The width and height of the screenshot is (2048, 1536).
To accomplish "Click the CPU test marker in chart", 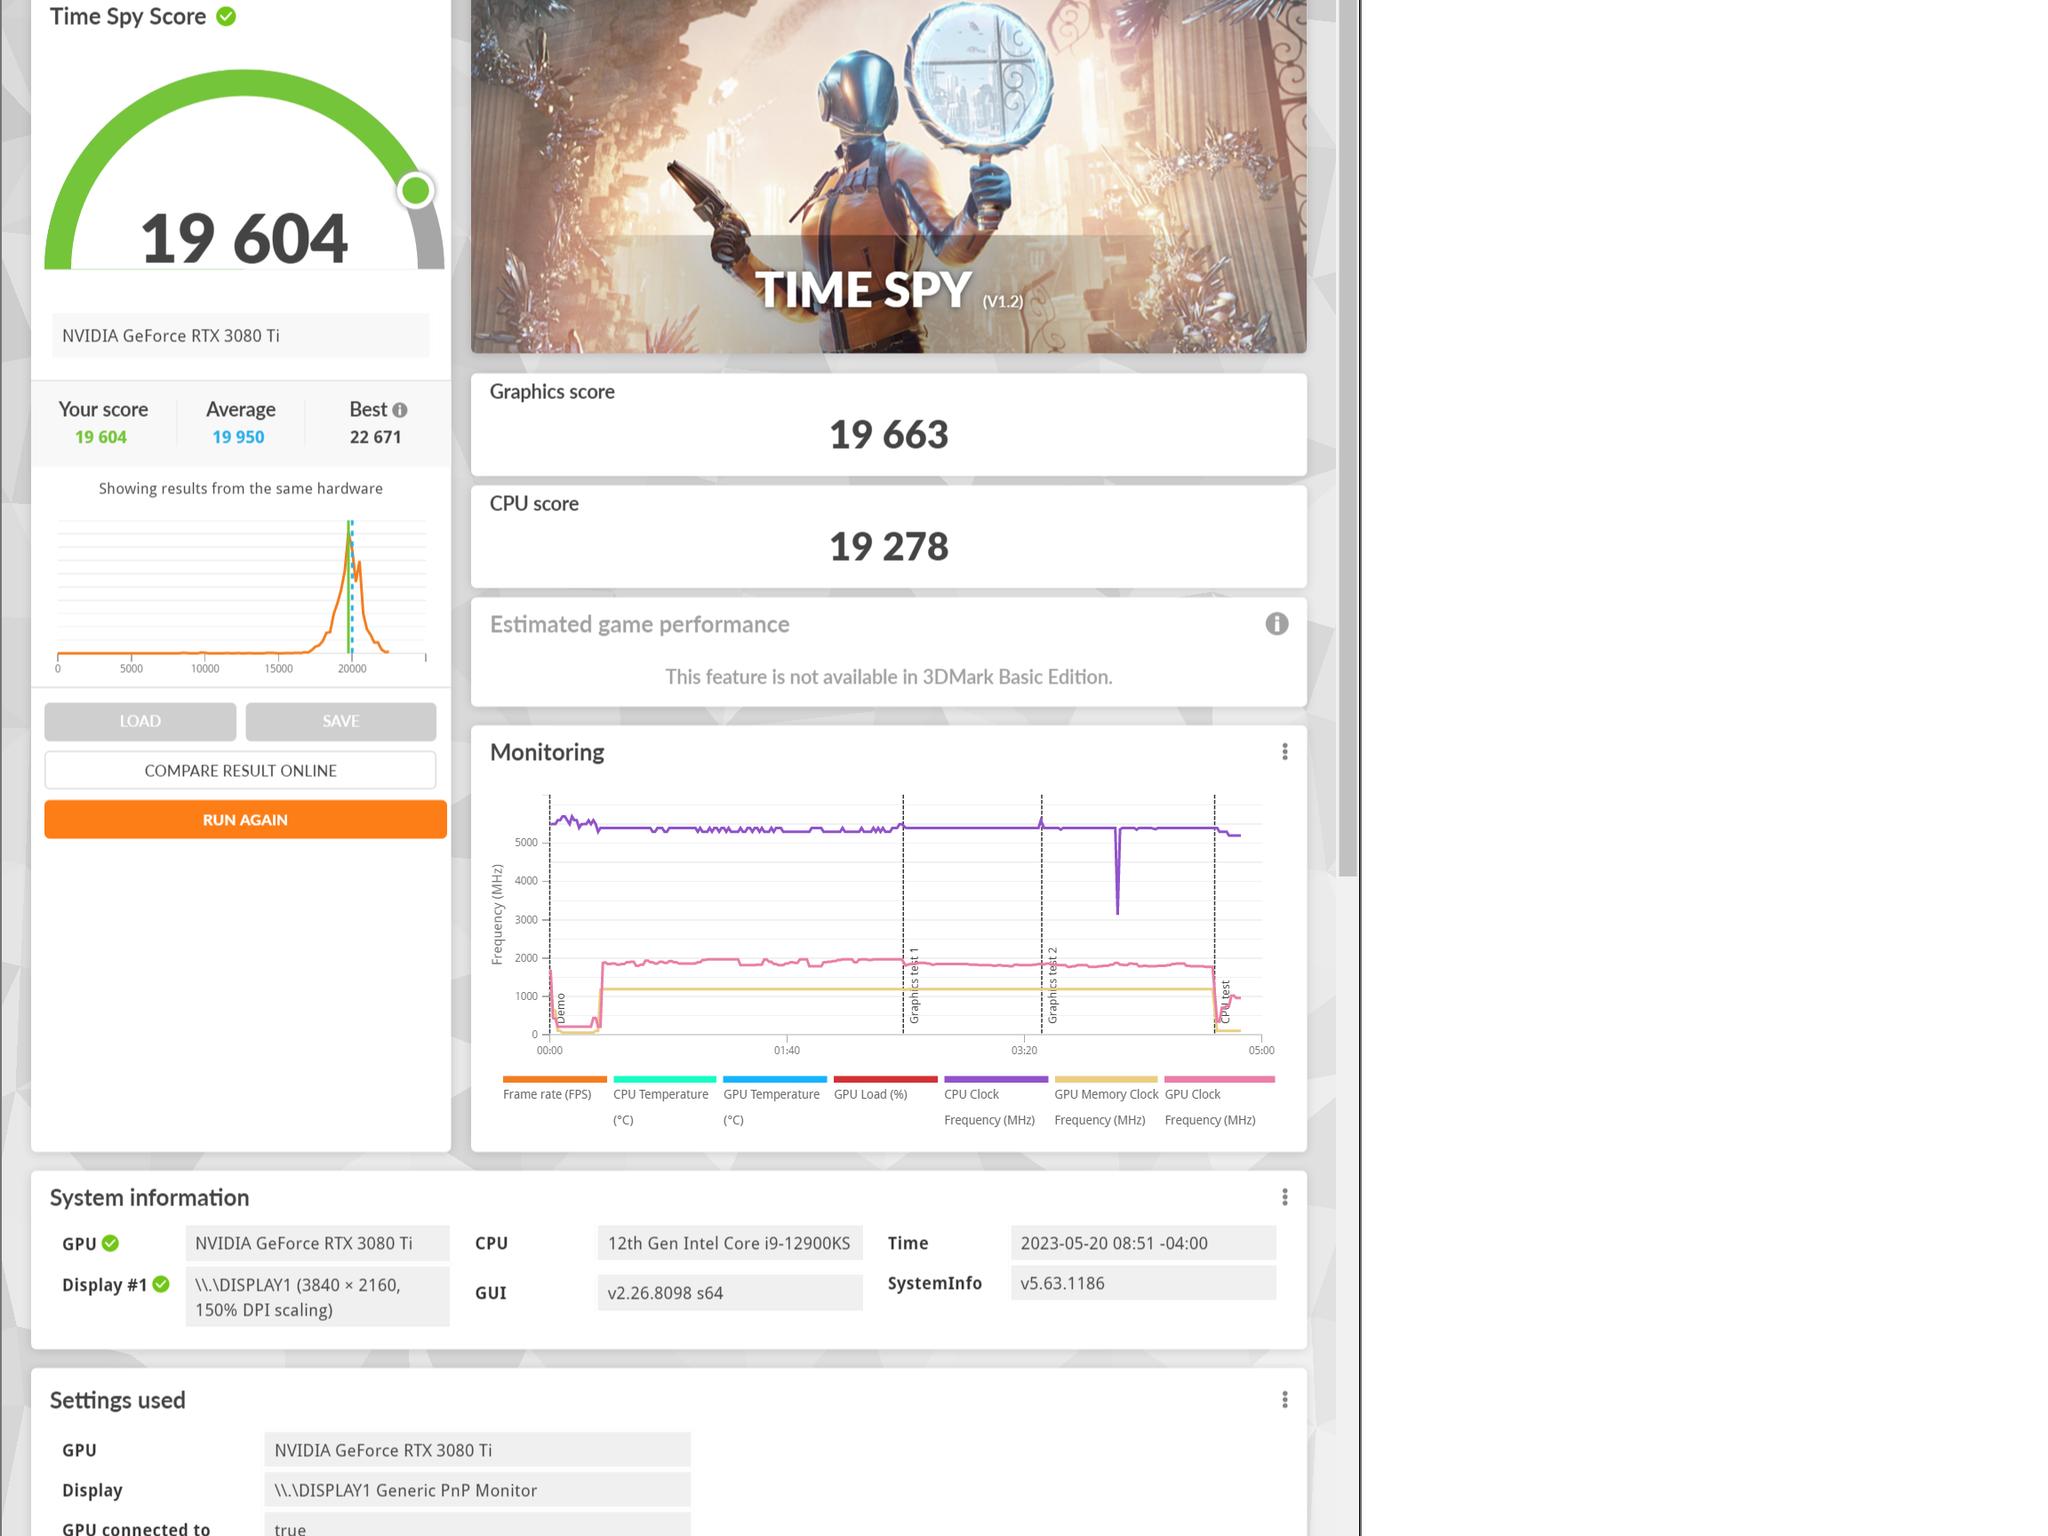I will [x=1225, y=1001].
